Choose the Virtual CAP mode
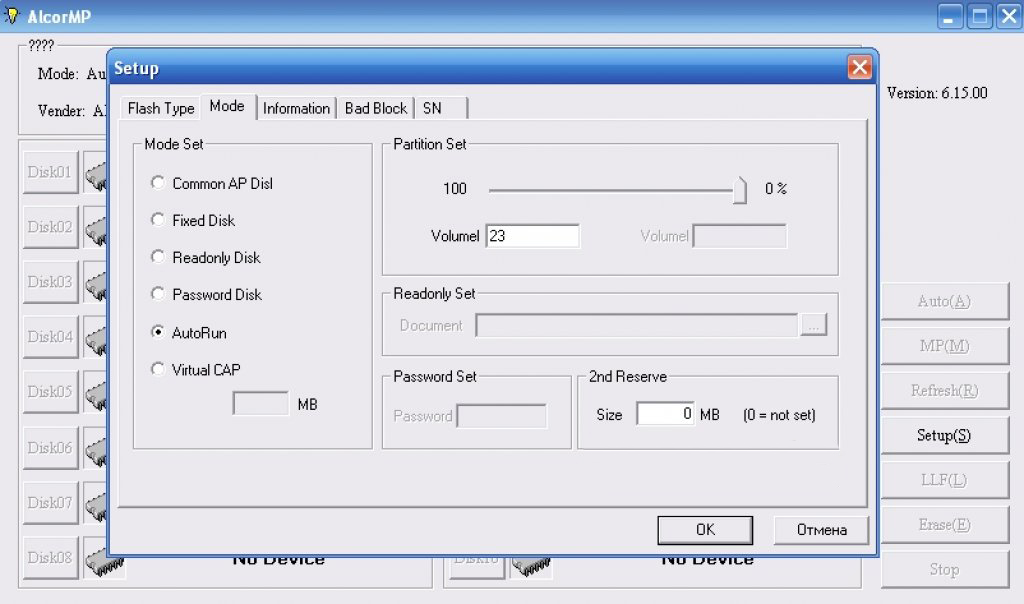Viewport: 1024px width, 604px height. 157,370
